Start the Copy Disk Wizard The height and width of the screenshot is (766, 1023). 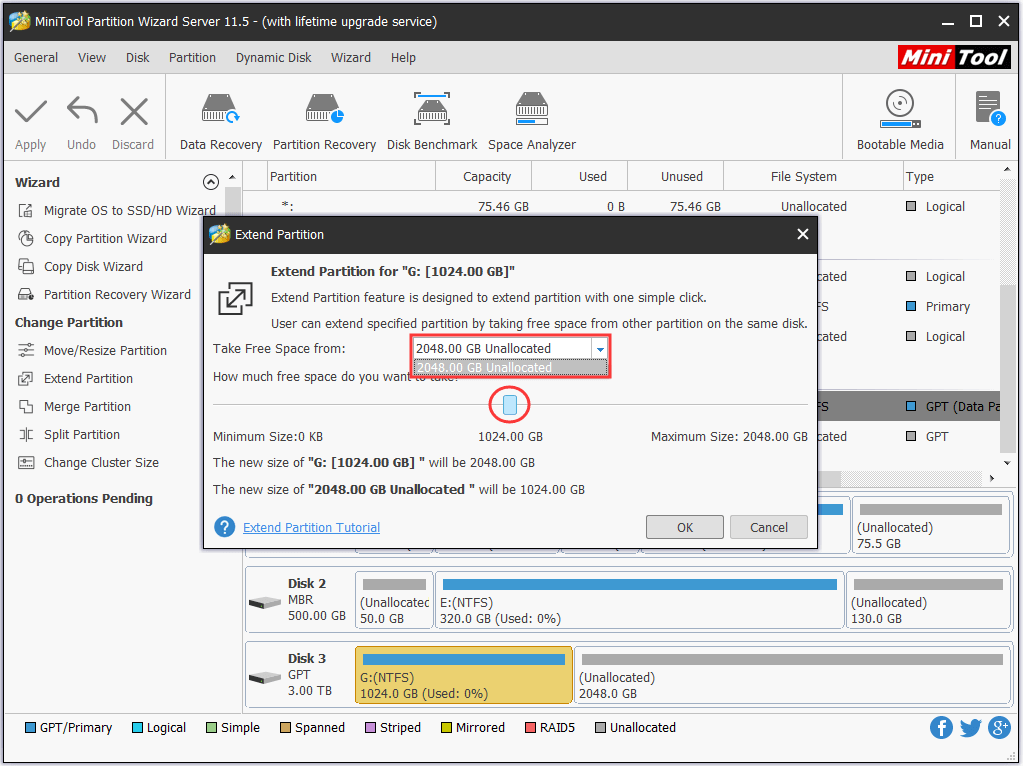click(80, 266)
